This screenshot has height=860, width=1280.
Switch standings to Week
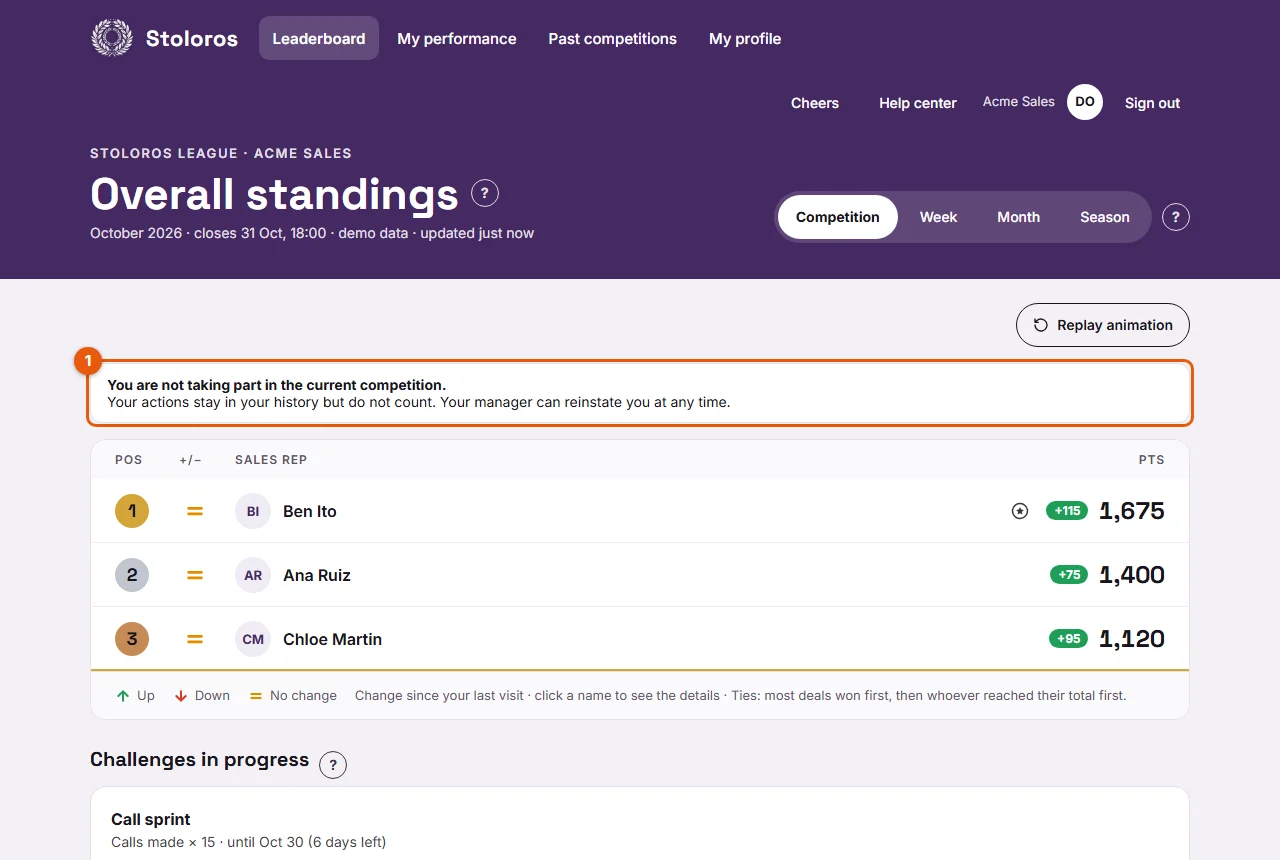[939, 217]
